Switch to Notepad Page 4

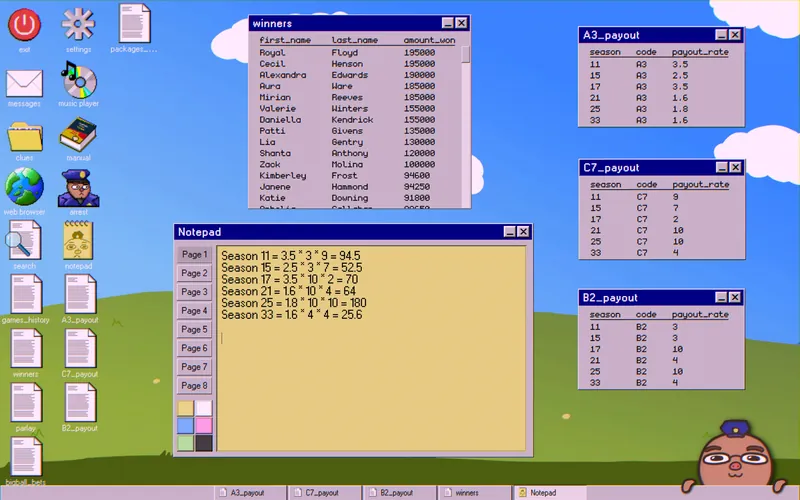[194, 310]
